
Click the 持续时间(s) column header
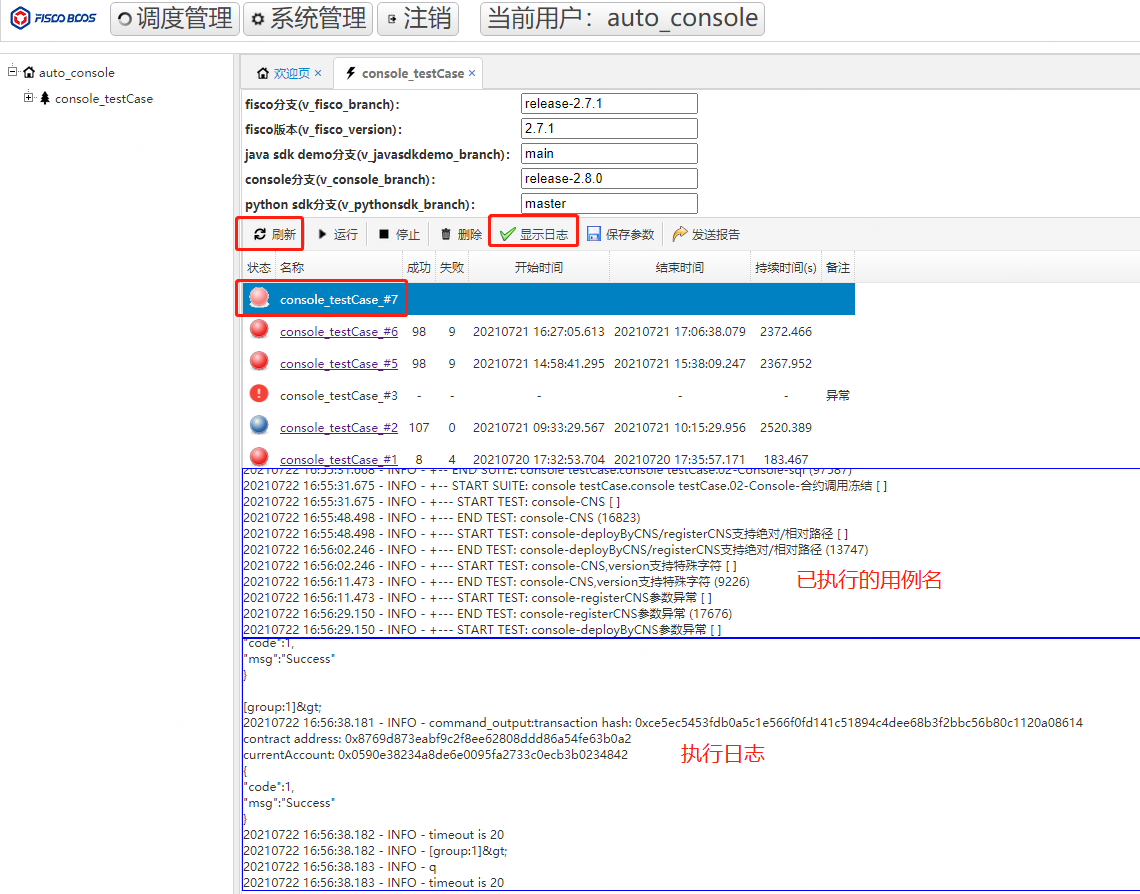[x=786, y=267]
